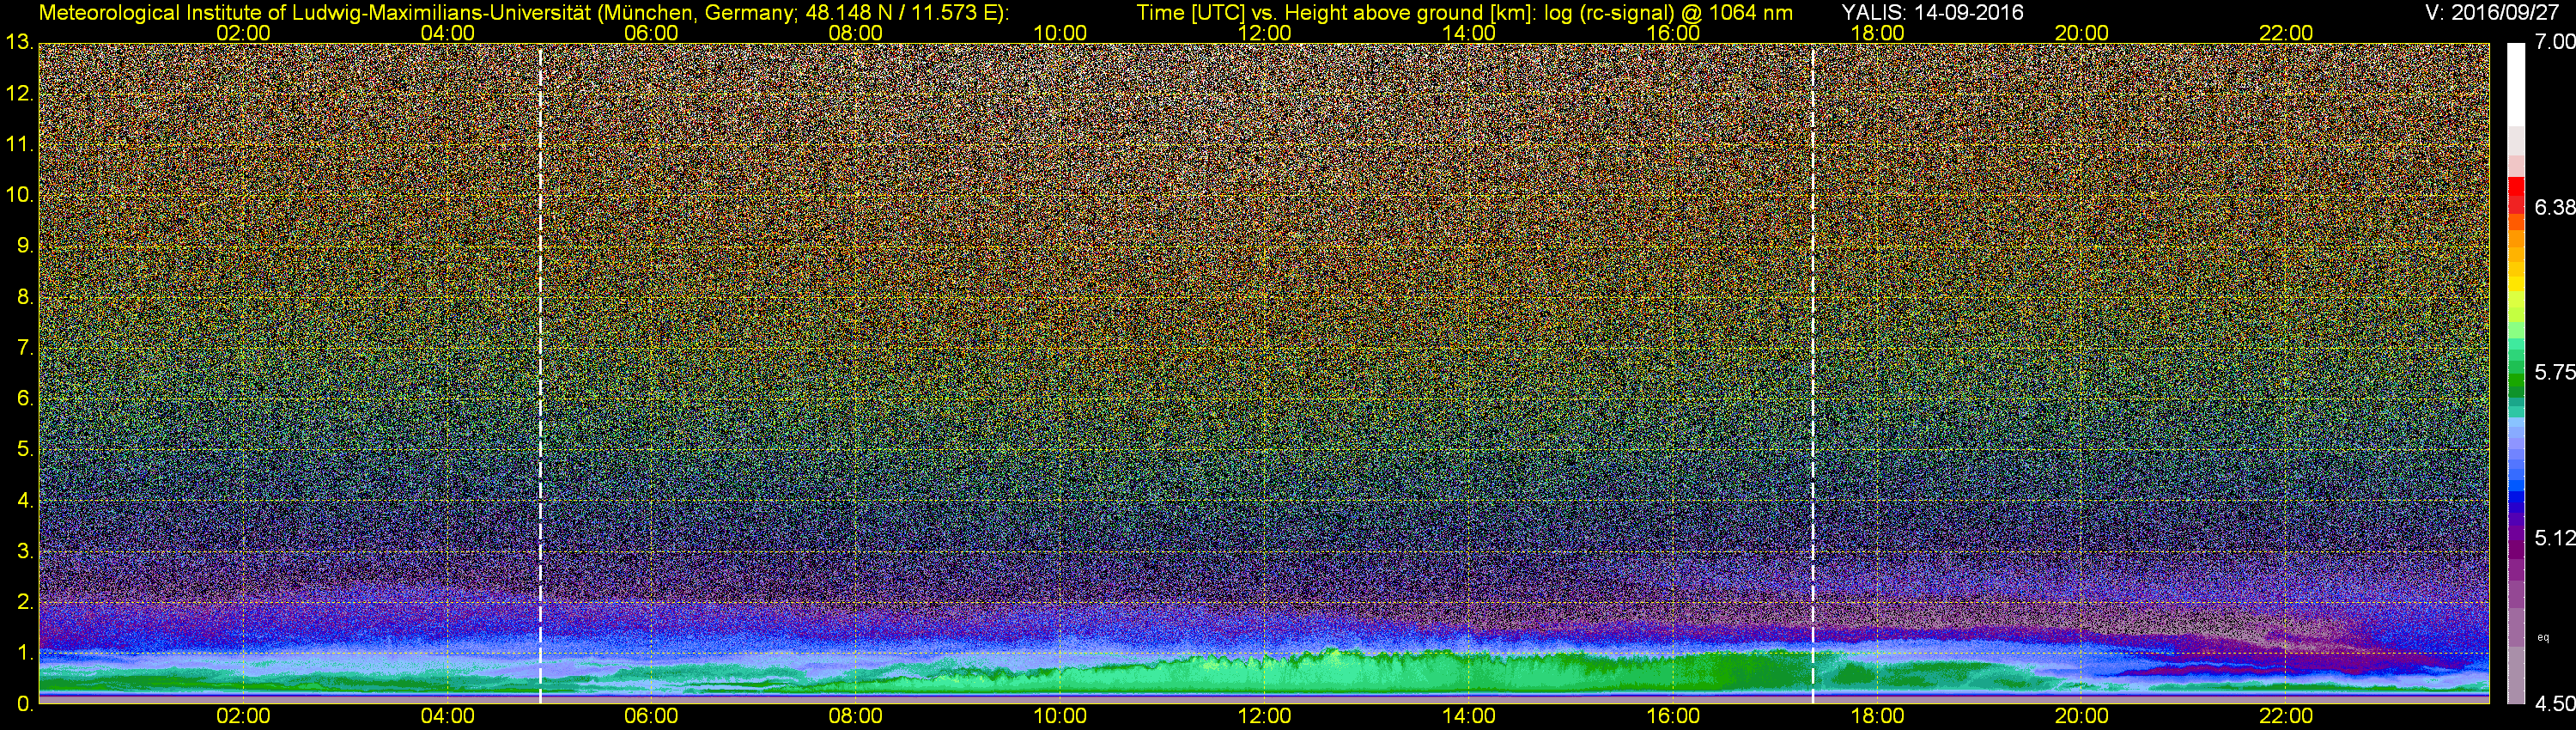The image size is (2576, 730).
Task: Click 06:00 on the top time axis
Action: 651,33
